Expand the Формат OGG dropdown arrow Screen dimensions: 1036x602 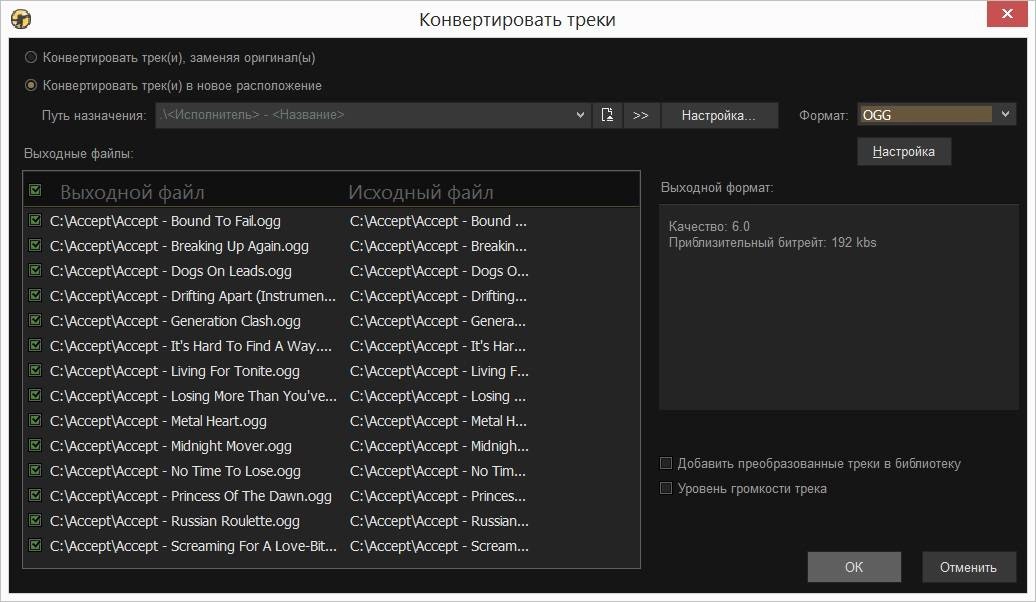click(x=1005, y=114)
